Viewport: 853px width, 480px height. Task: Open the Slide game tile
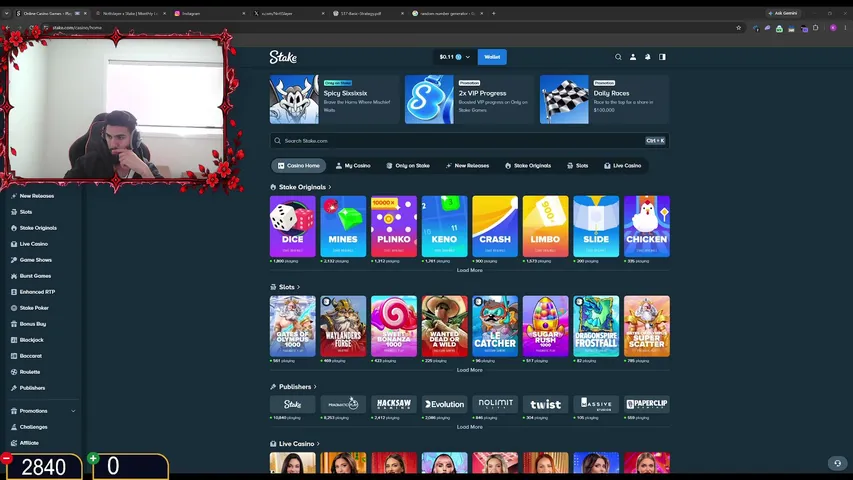(596, 226)
